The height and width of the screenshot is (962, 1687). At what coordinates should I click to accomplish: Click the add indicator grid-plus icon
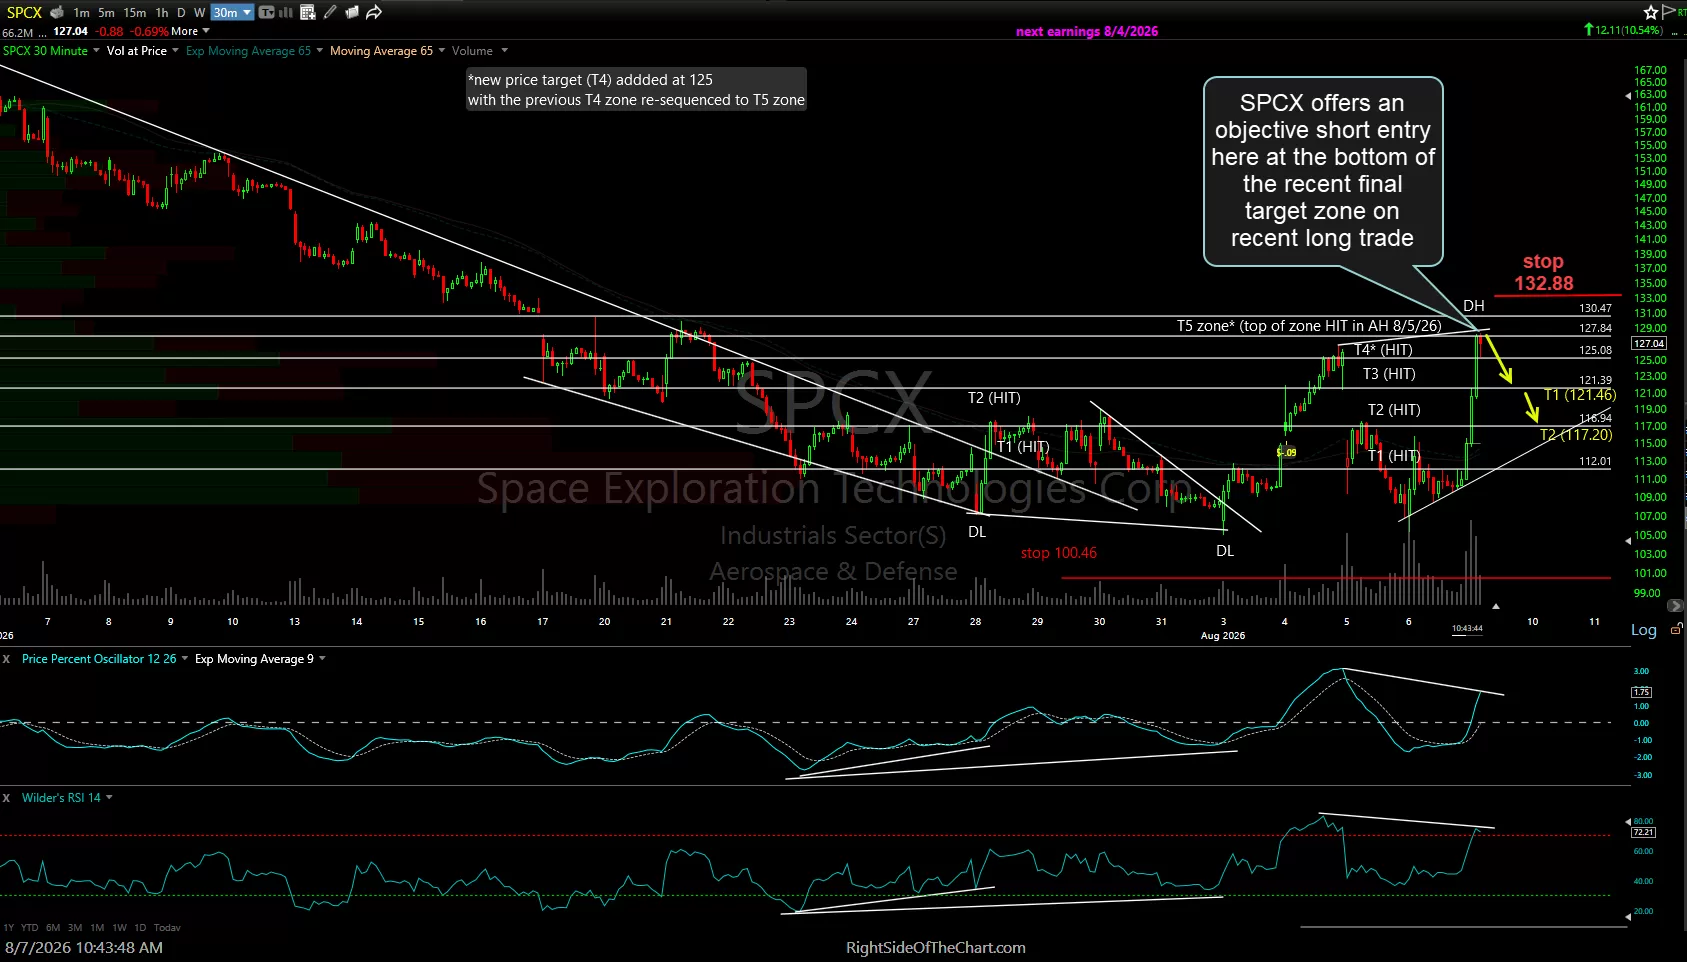308,12
